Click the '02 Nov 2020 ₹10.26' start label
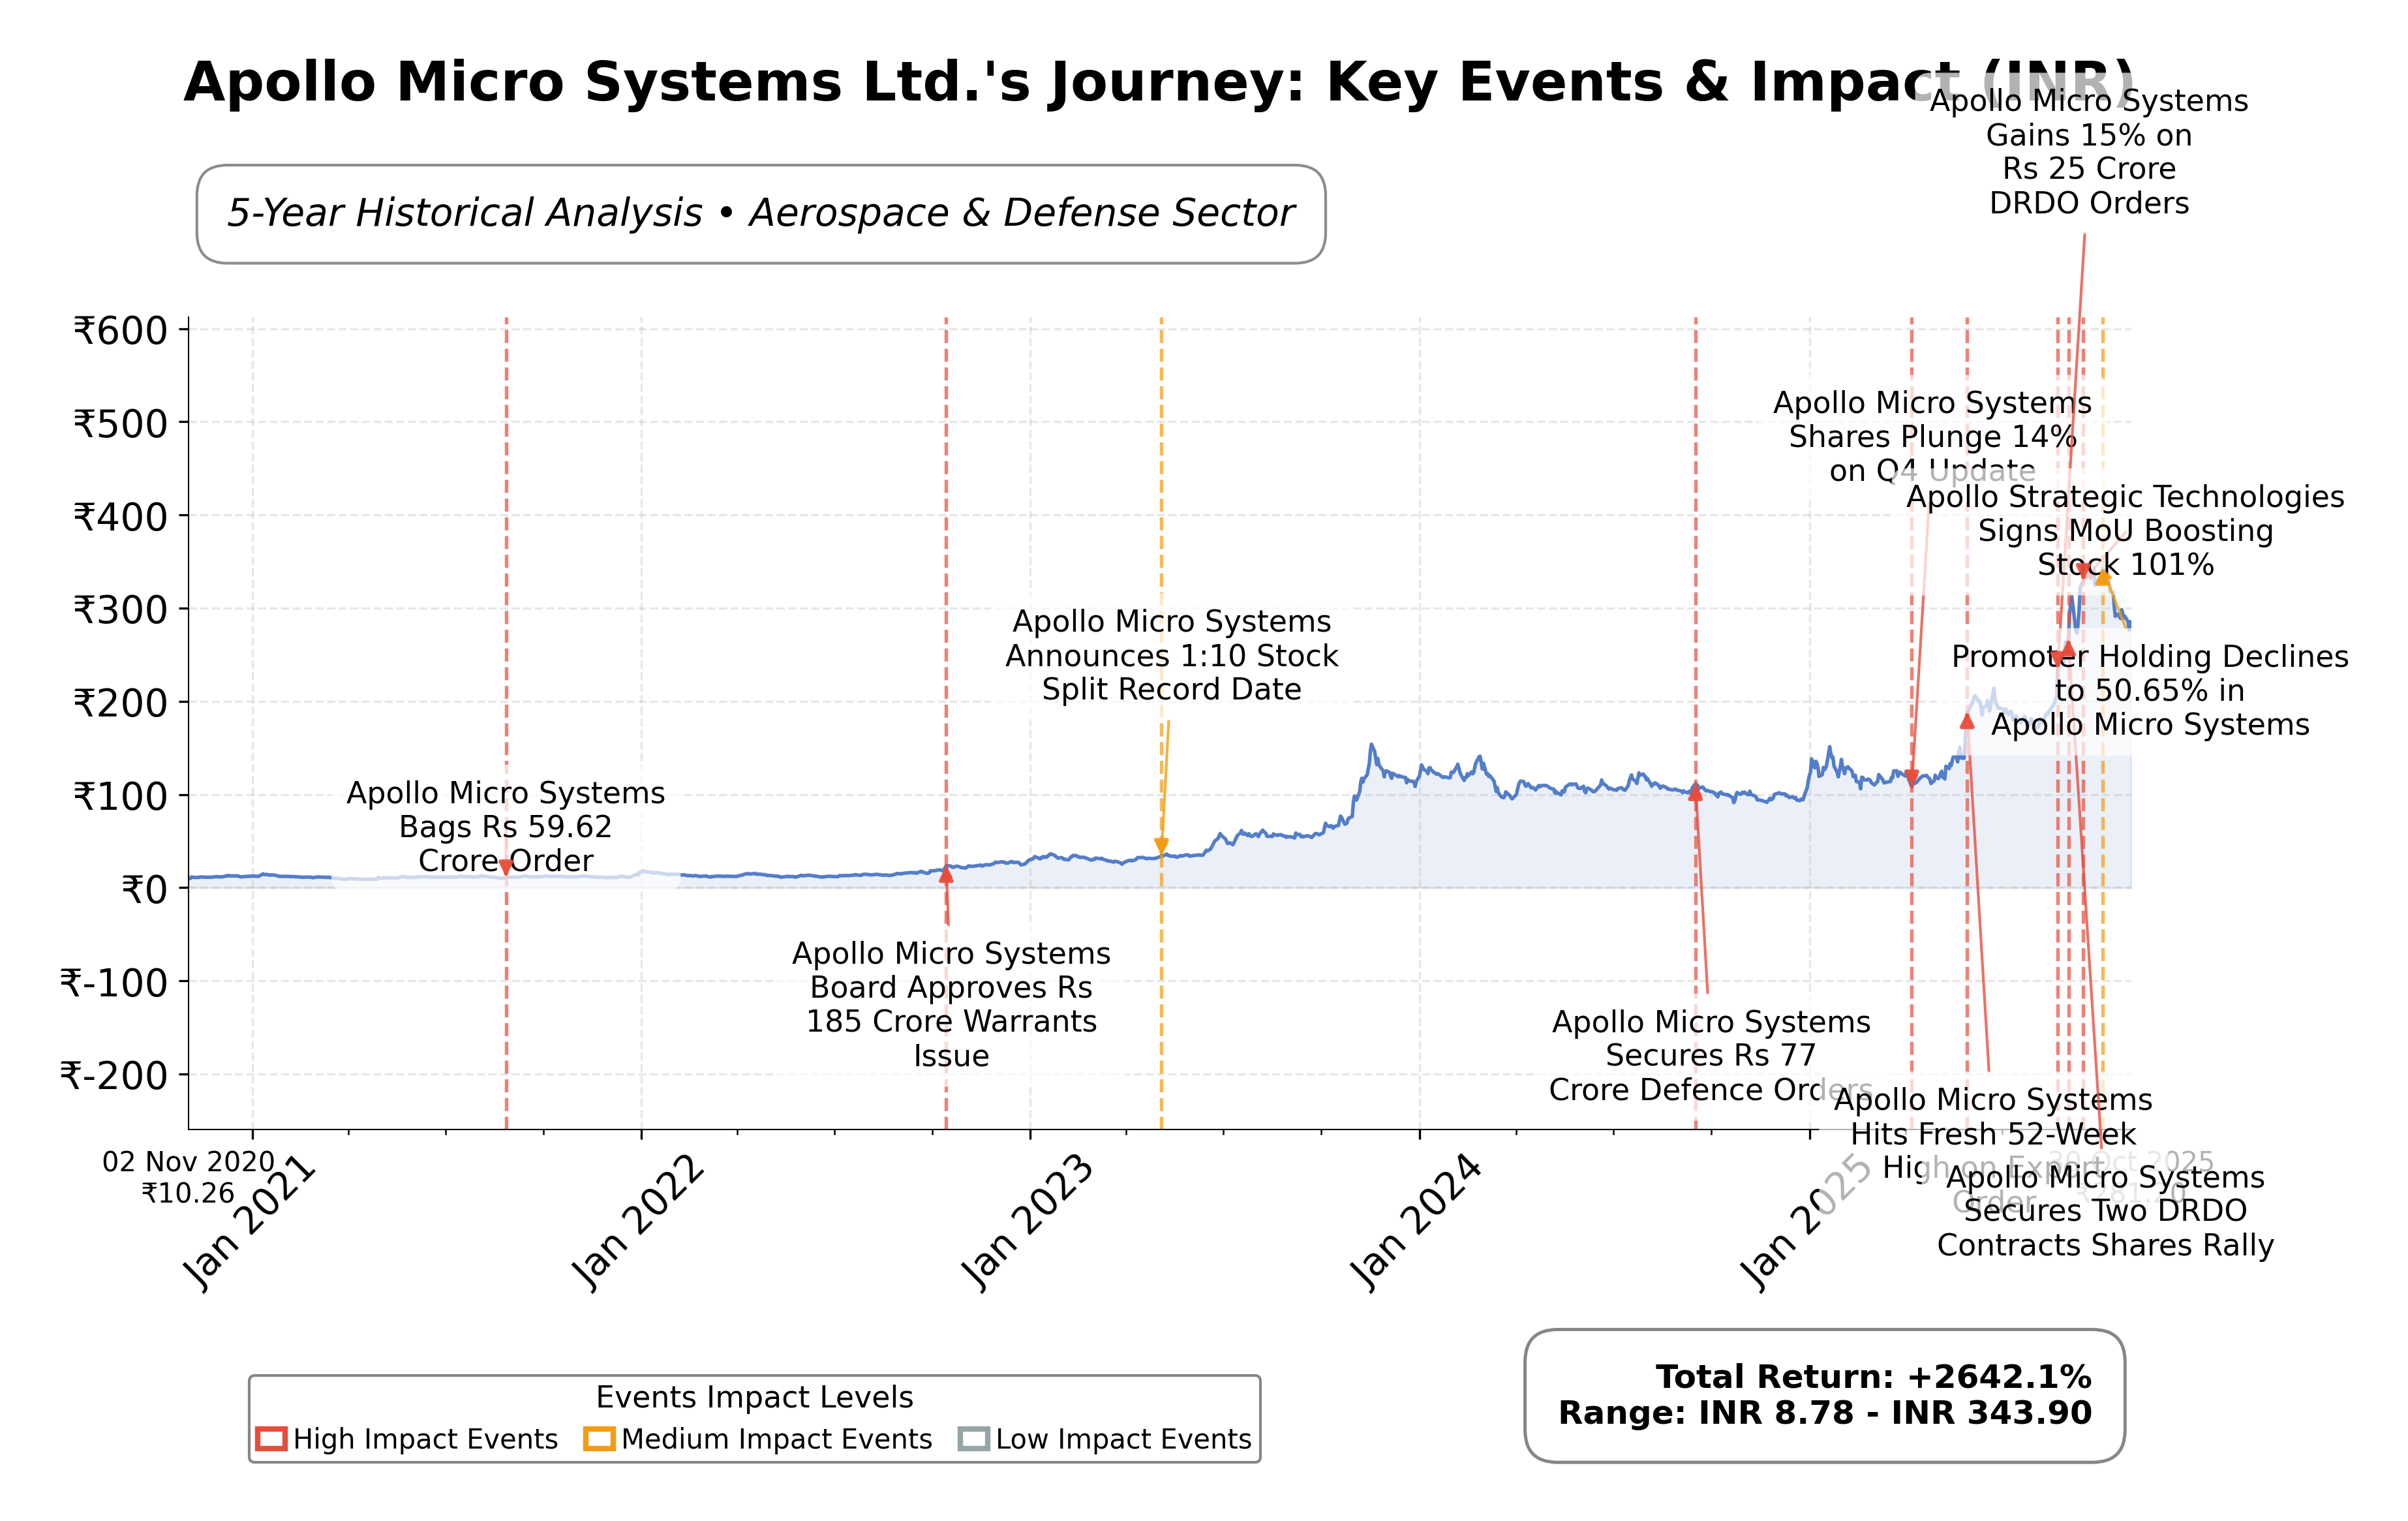2408x1521 pixels. click(x=188, y=1177)
